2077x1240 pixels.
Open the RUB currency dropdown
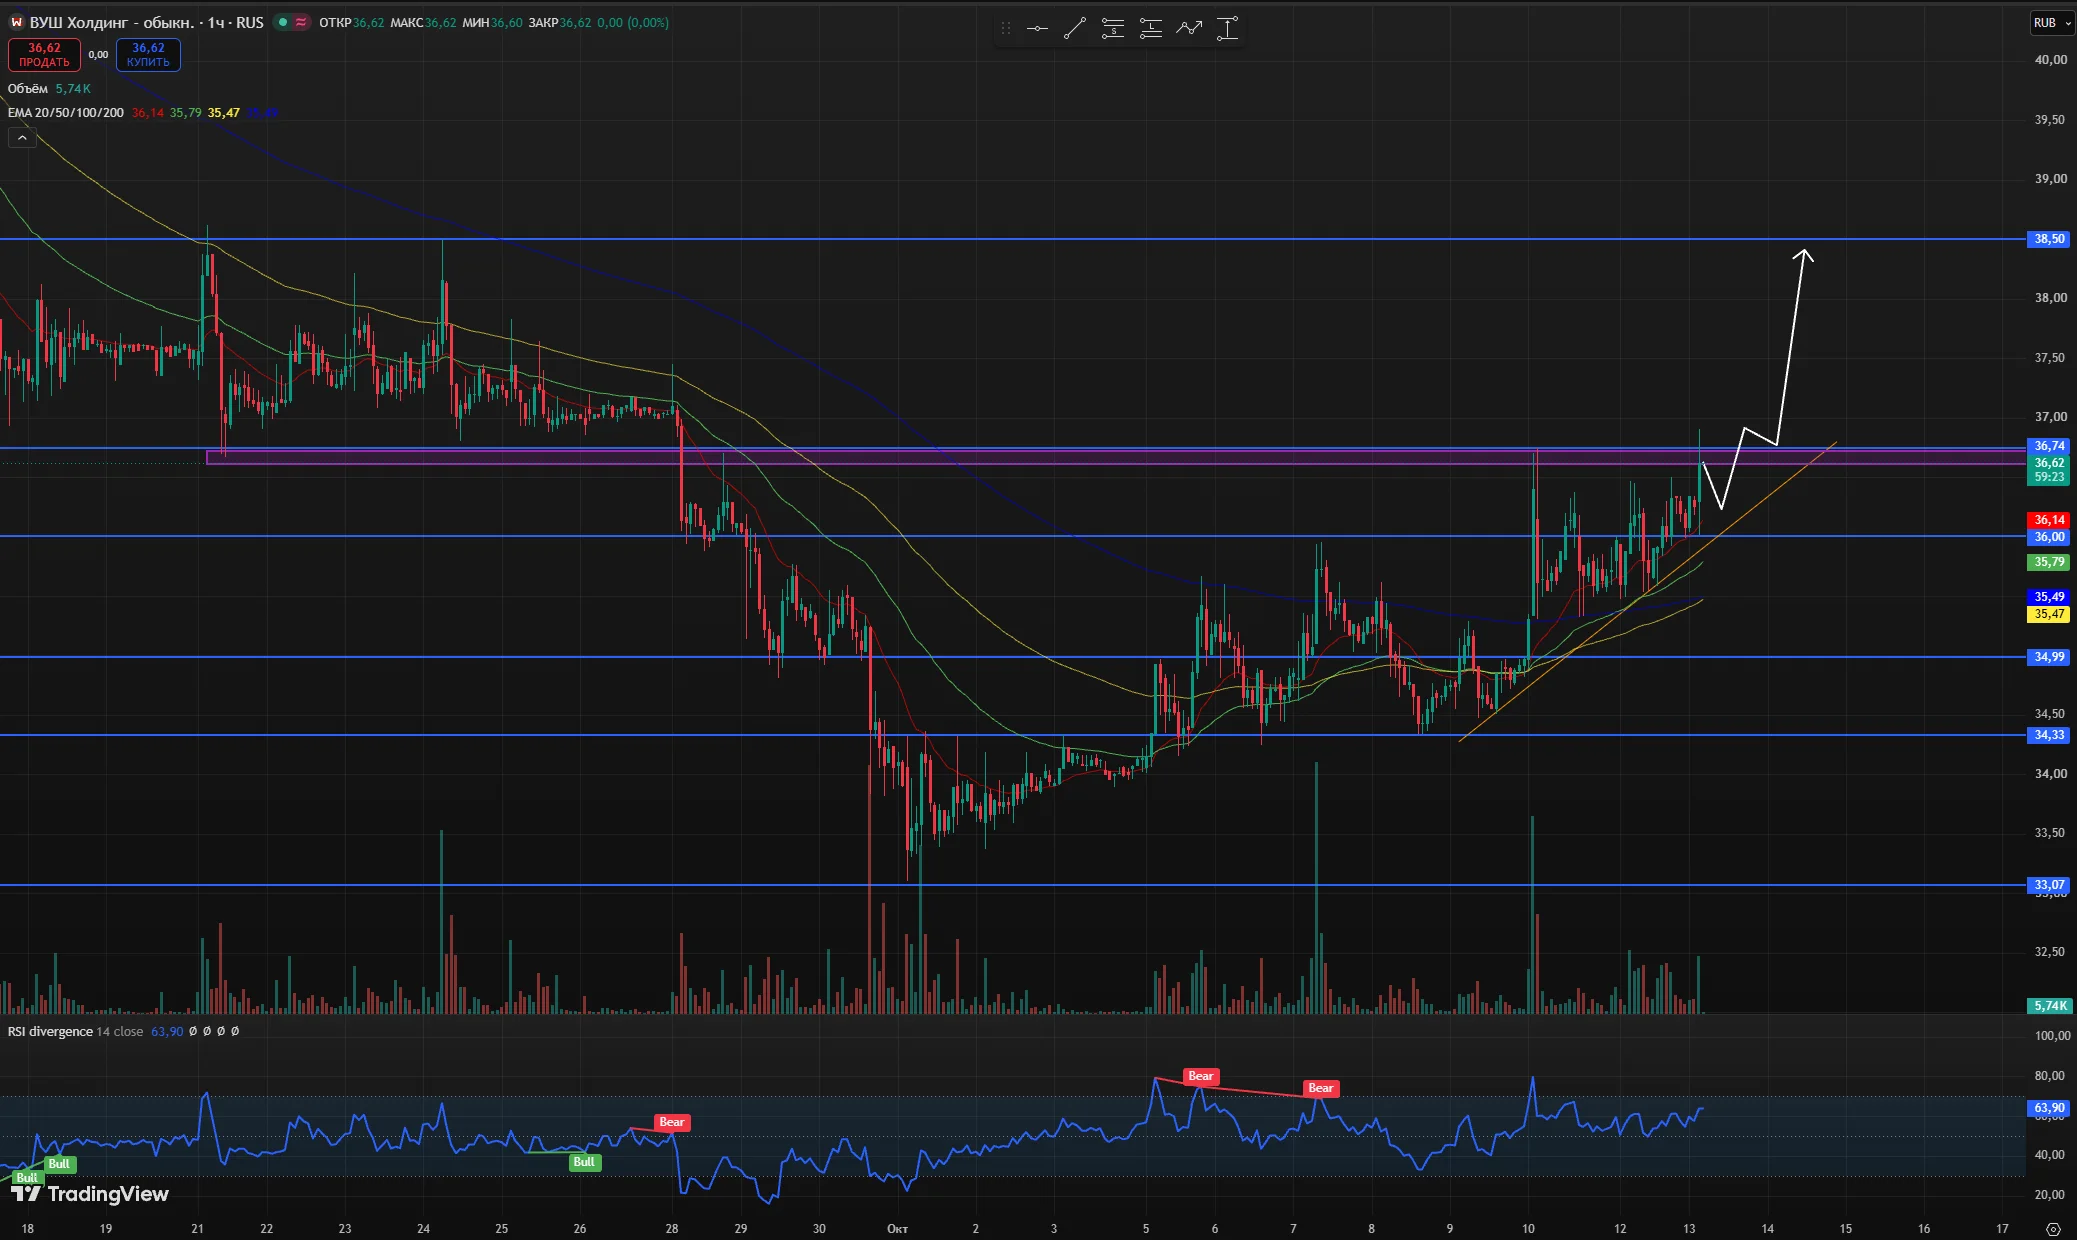pyautogui.click(x=2052, y=22)
